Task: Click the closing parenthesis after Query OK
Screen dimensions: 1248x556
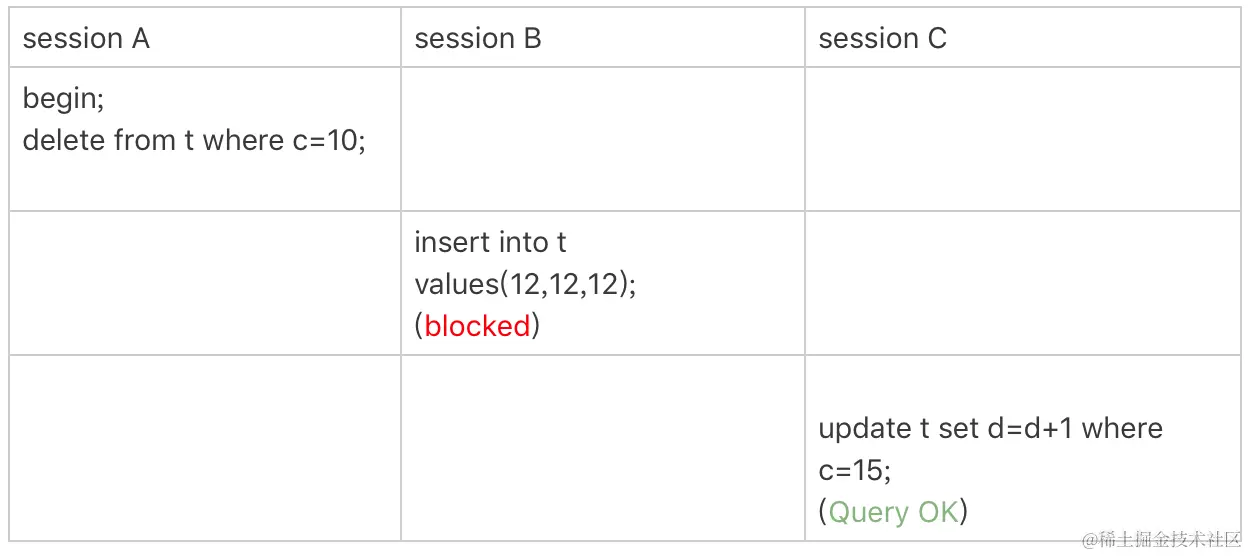Action: (x=964, y=512)
